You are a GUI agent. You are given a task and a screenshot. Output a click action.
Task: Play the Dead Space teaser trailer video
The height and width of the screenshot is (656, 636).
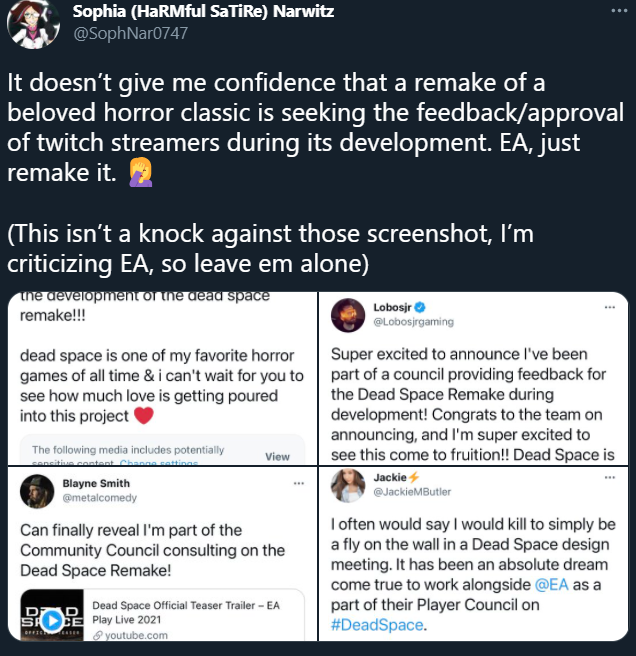coord(52,618)
